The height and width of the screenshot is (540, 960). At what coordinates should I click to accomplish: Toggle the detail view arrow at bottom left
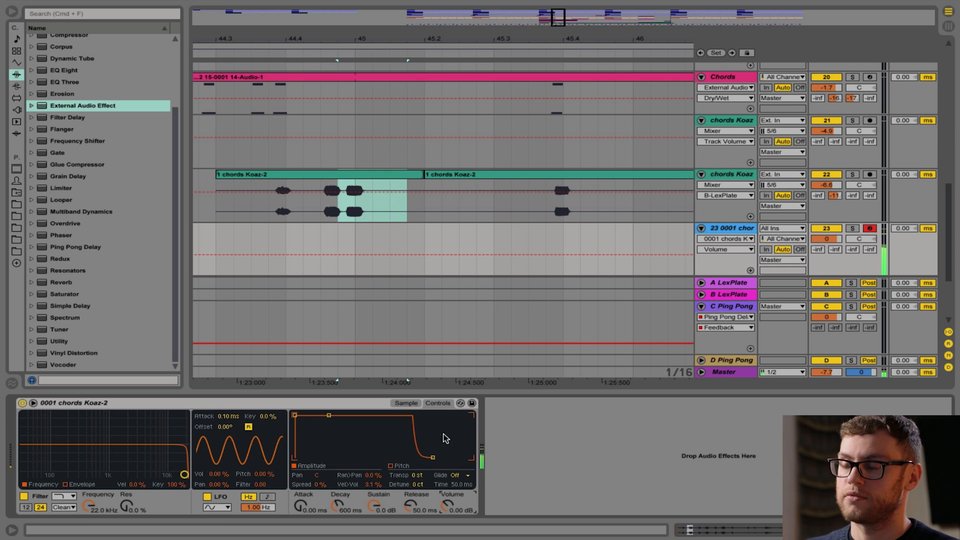click(x=12, y=530)
